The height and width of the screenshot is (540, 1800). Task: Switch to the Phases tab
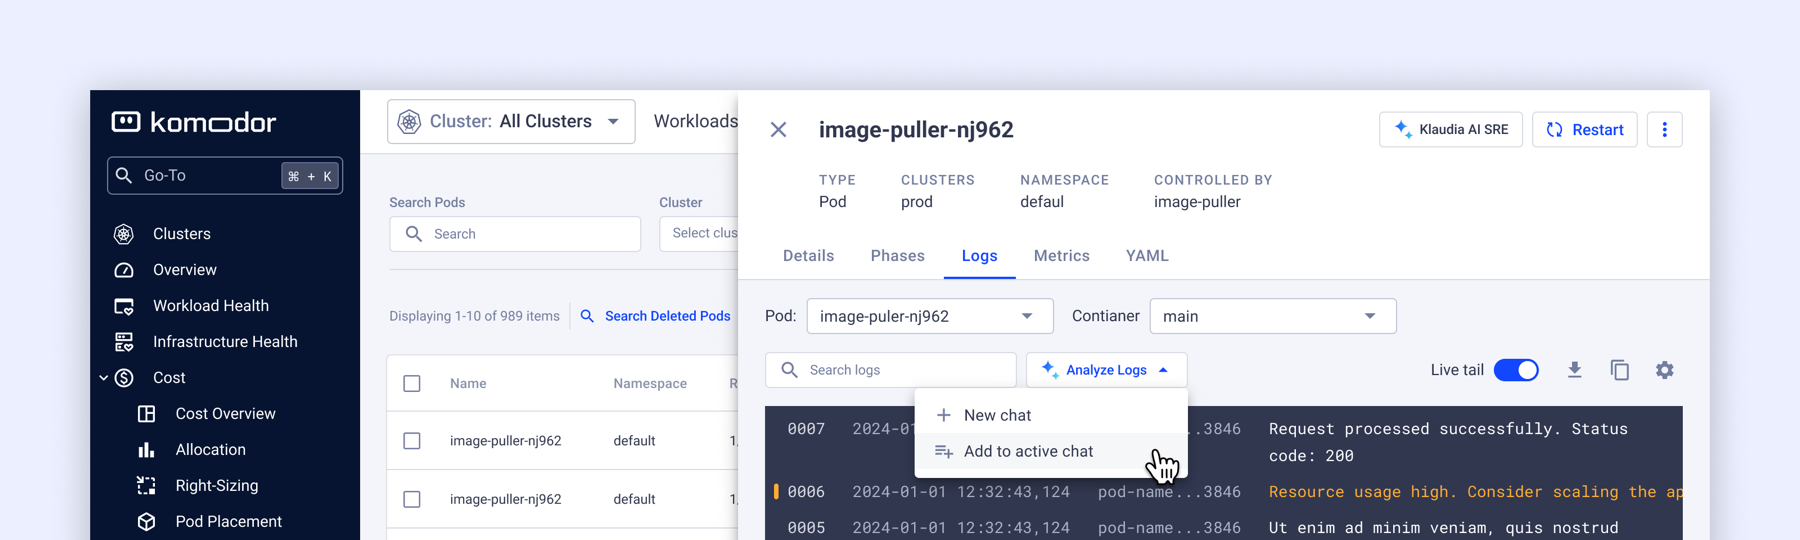(897, 256)
